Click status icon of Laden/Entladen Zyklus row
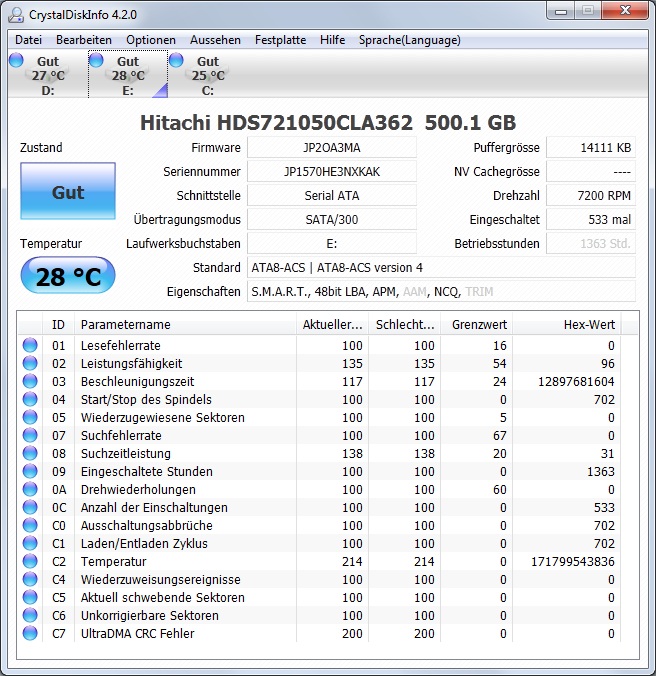Image resolution: width=656 pixels, height=676 pixels. click(x=30, y=543)
